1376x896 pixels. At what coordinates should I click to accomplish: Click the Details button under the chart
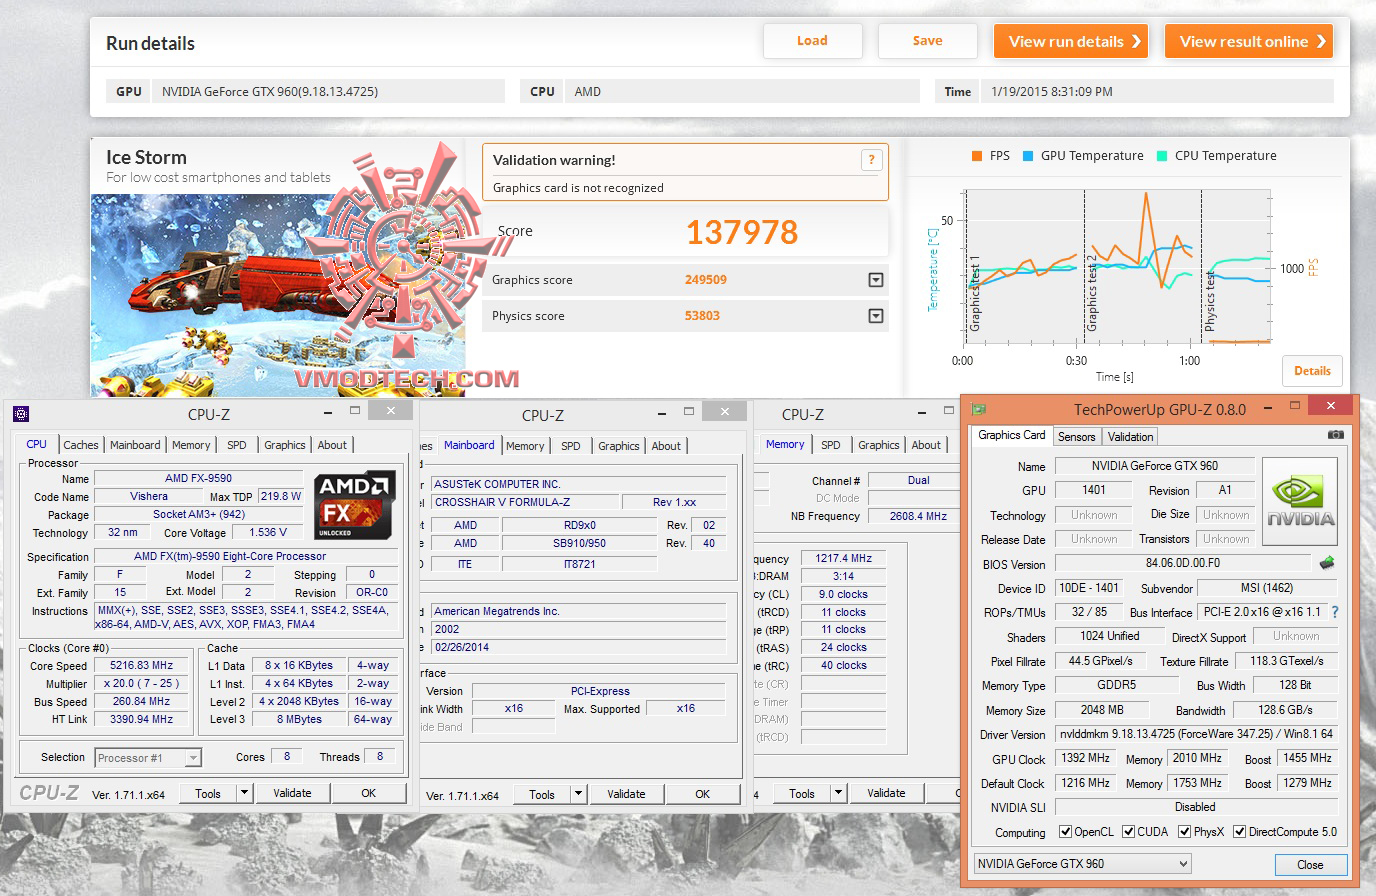(x=1312, y=371)
